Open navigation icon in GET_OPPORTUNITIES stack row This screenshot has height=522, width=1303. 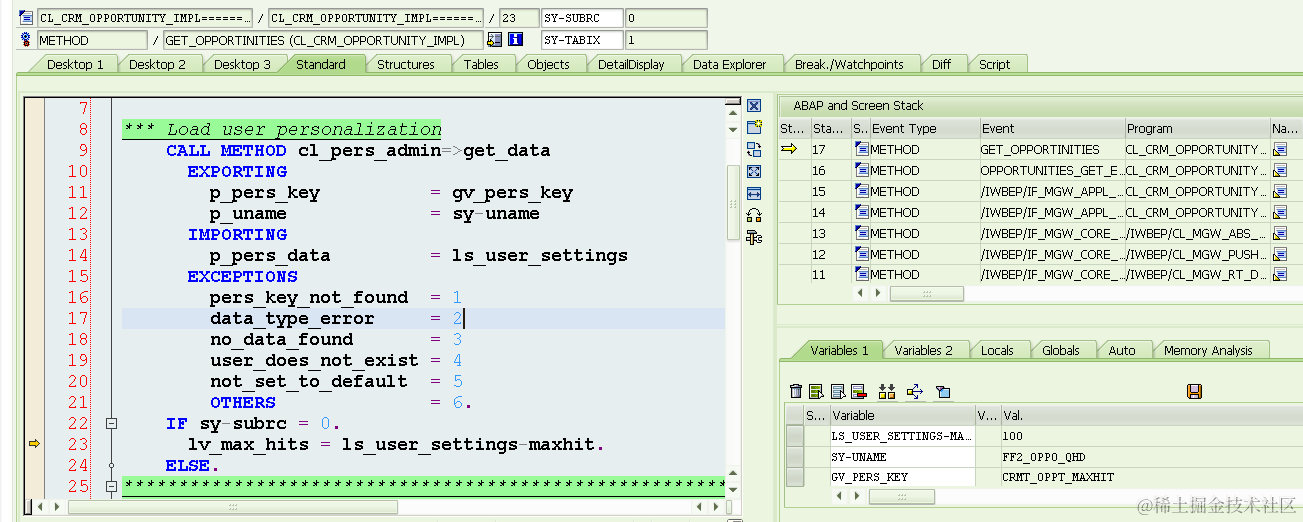1280,149
